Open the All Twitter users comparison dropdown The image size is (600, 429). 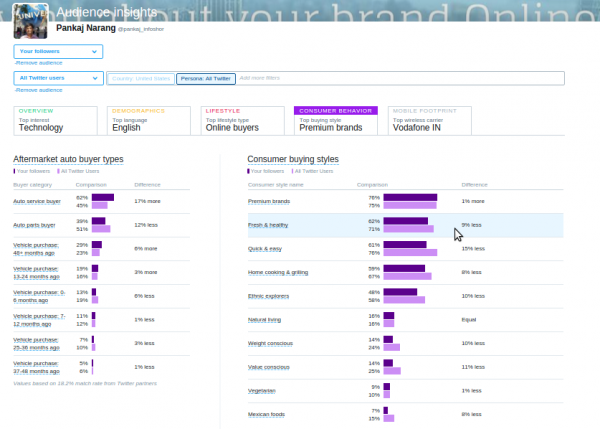pyautogui.click(x=59, y=78)
